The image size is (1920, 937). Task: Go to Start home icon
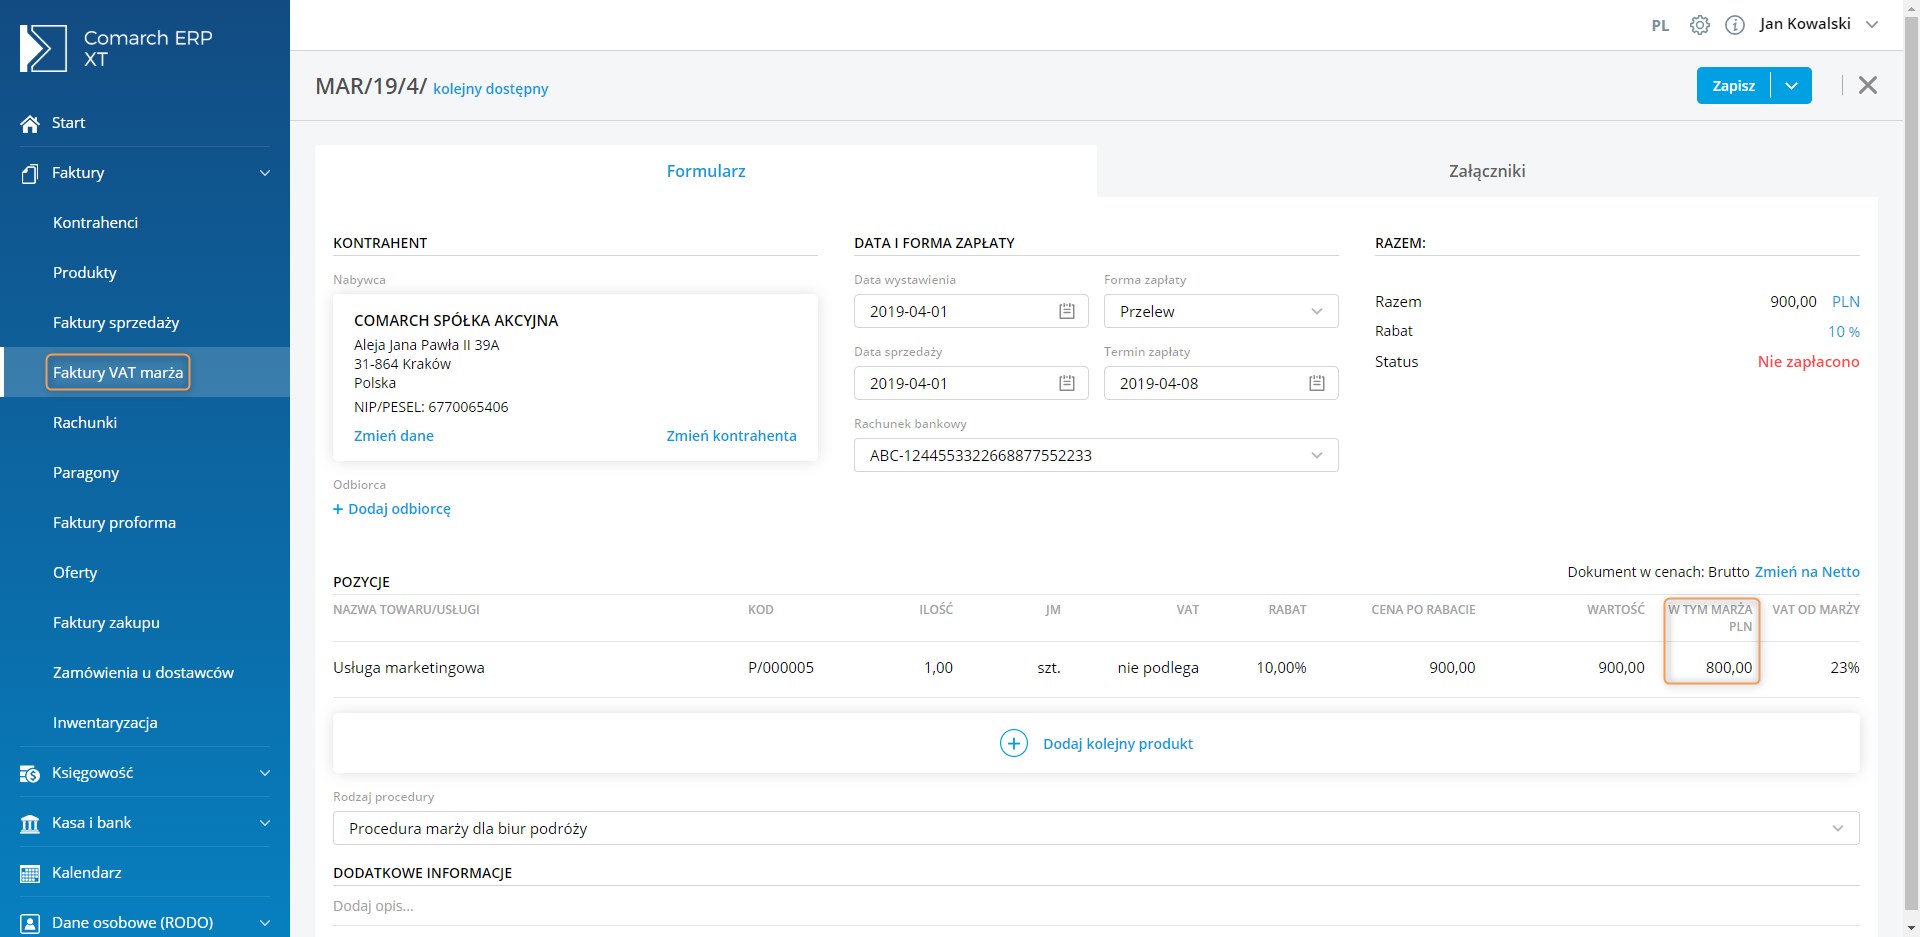point(30,123)
